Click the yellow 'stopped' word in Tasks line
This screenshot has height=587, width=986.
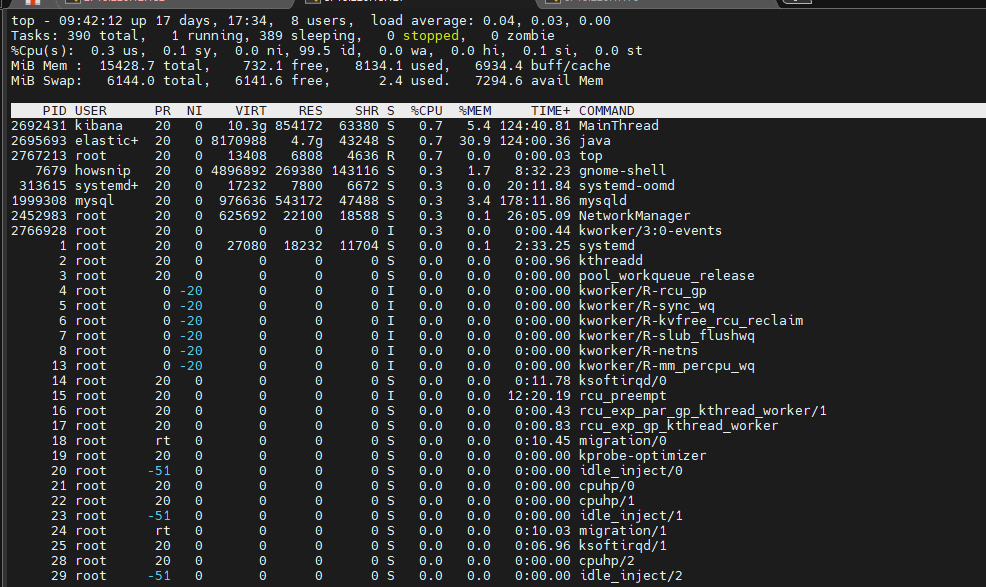(431, 36)
